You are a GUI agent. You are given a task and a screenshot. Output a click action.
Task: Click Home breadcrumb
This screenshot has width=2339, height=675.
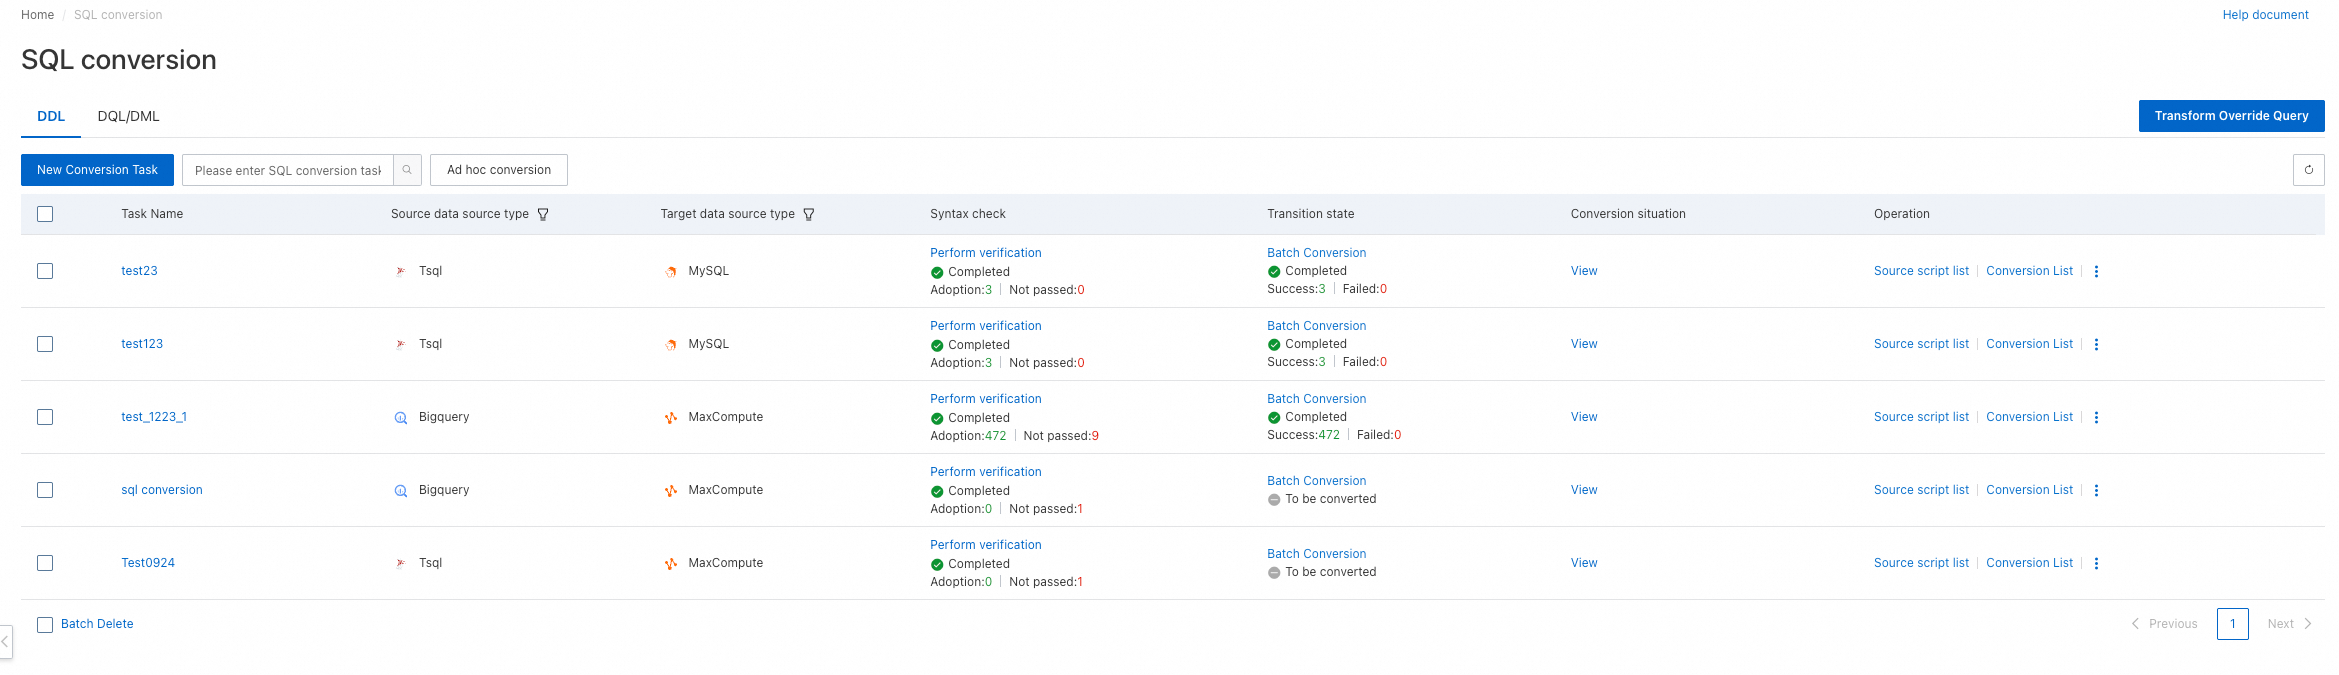(37, 15)
